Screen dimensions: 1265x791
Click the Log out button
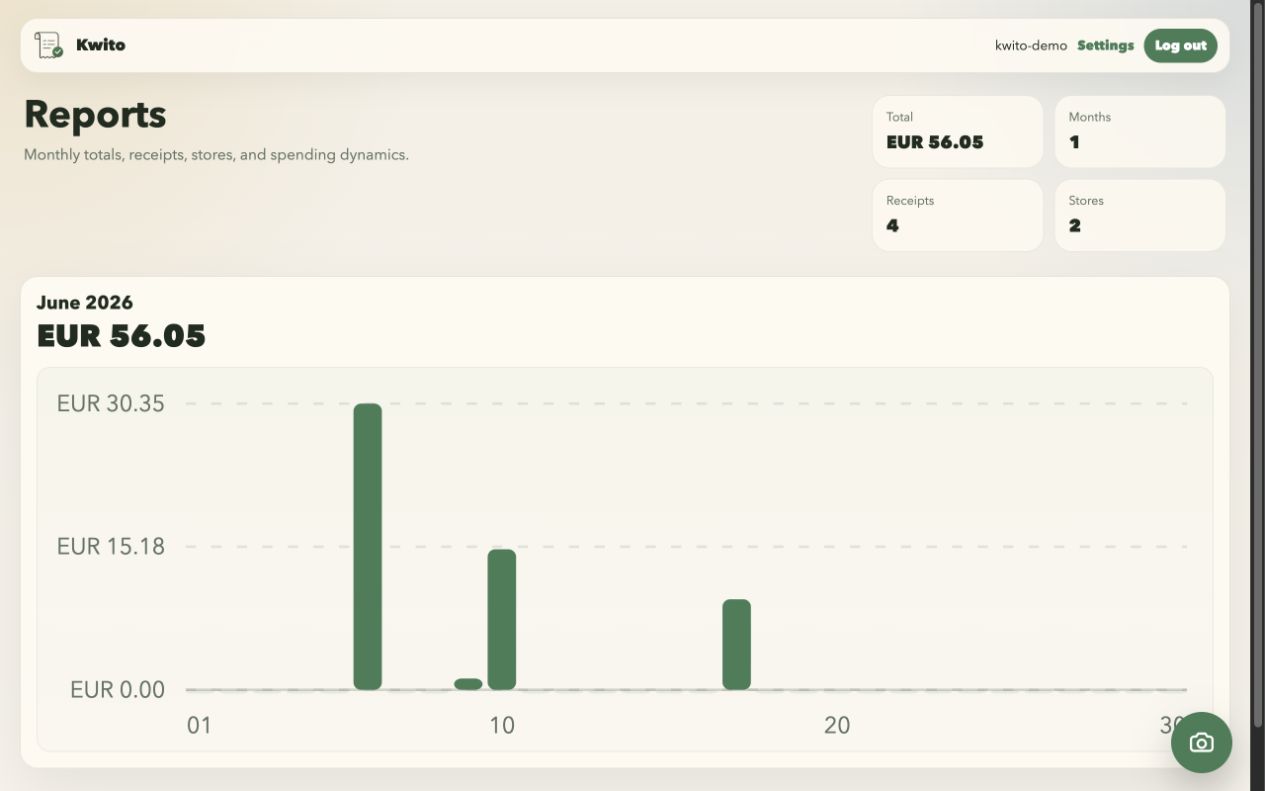1180,45
